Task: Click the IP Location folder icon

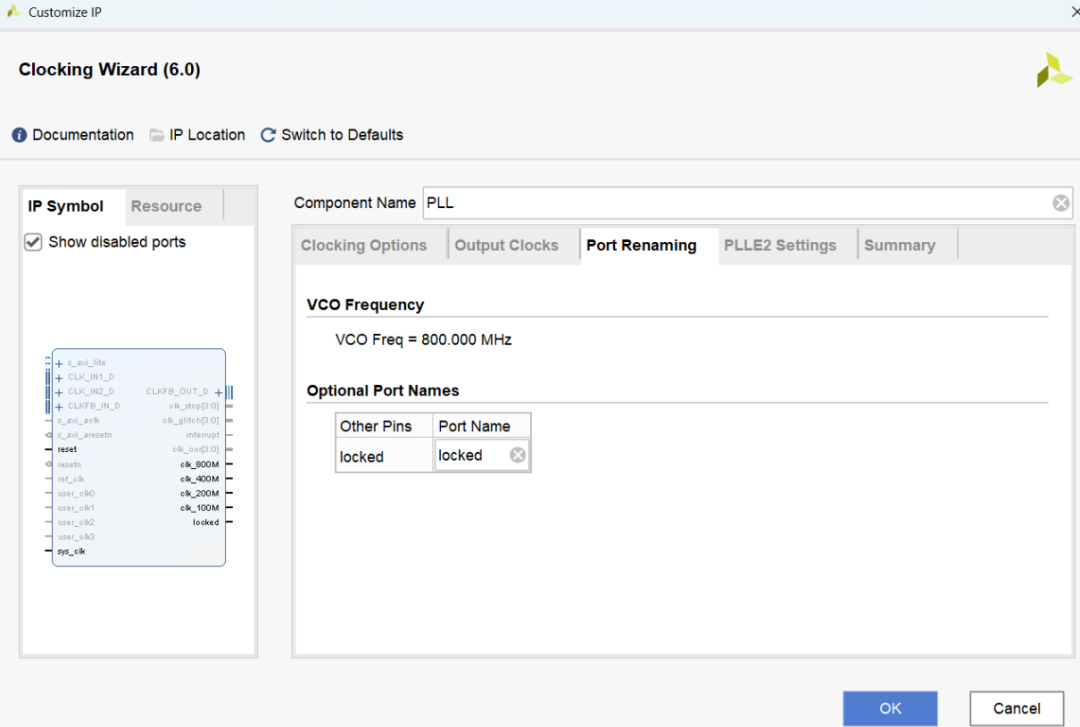Action: 157,135
